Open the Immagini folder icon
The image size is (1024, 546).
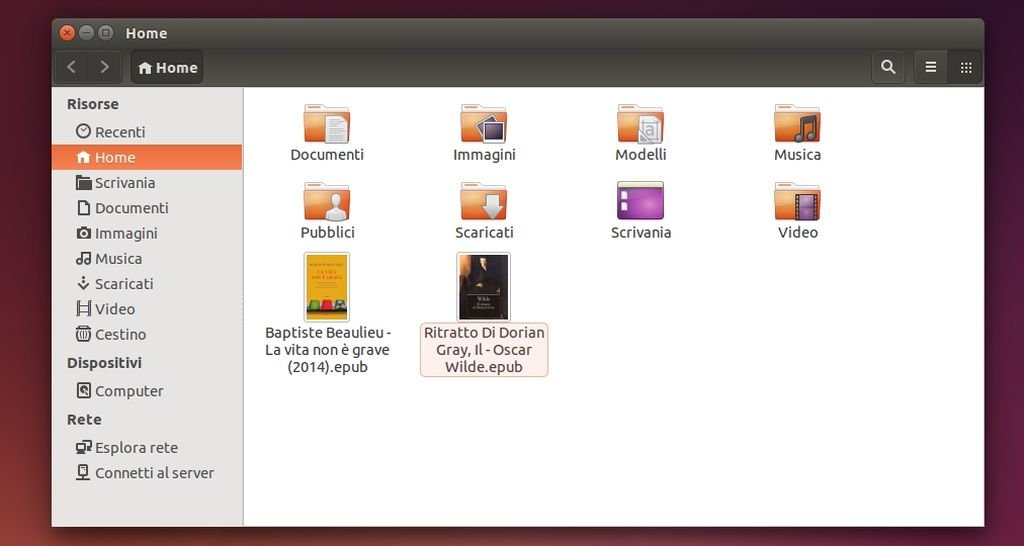(484, 124)
